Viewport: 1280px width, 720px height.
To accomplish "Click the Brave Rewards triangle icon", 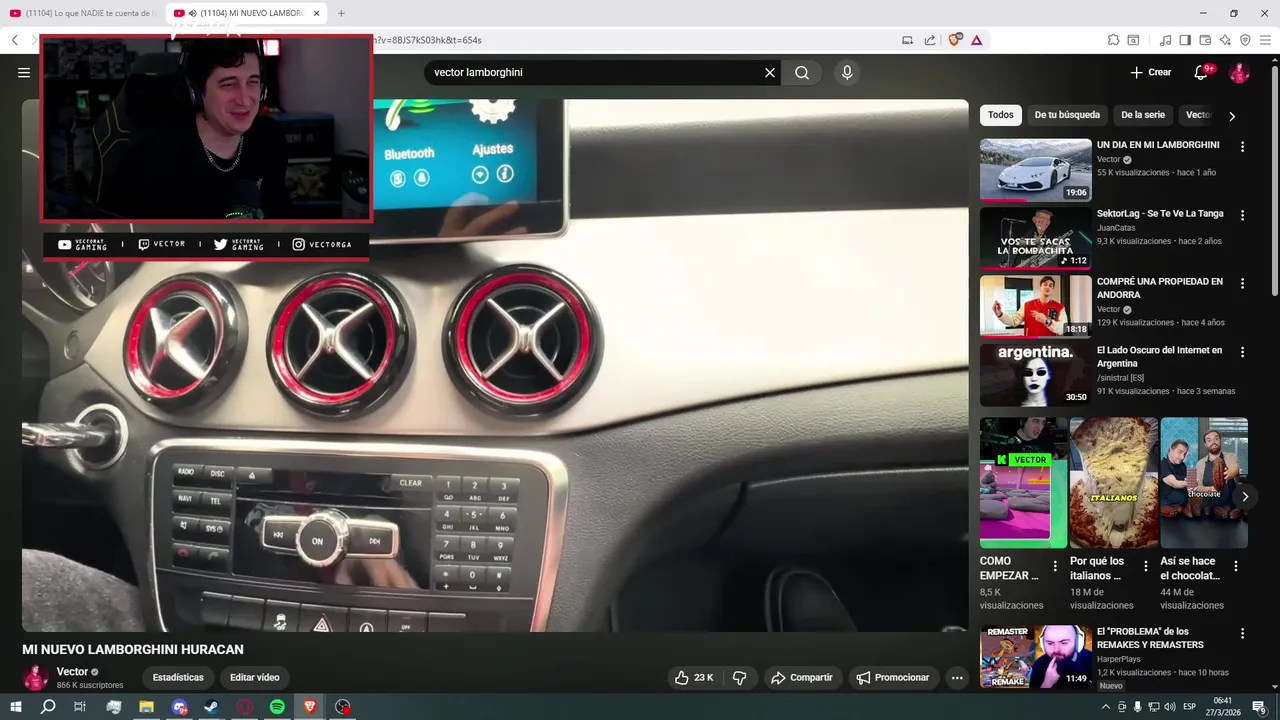I will point(976,40).
